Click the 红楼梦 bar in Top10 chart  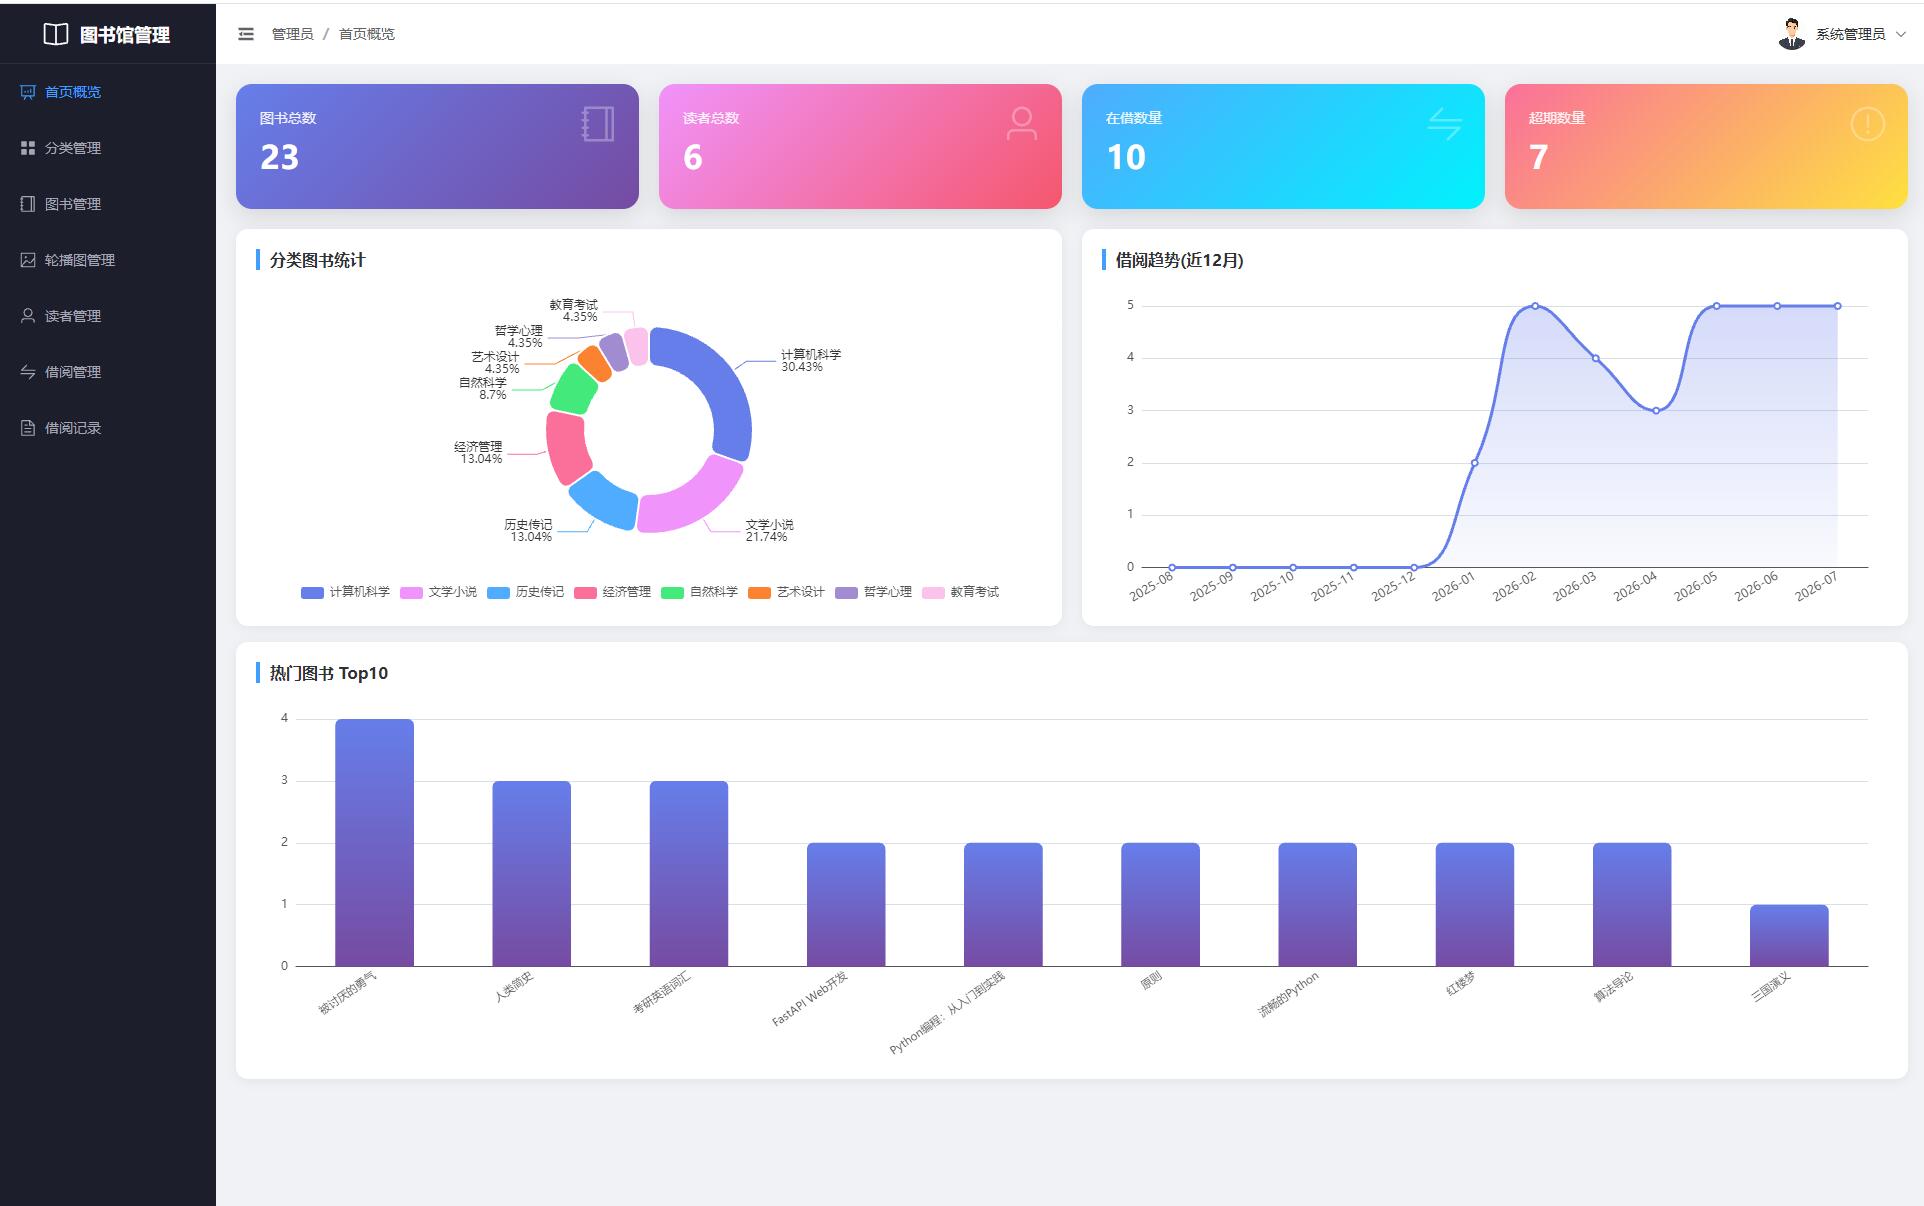[1475, 905]
